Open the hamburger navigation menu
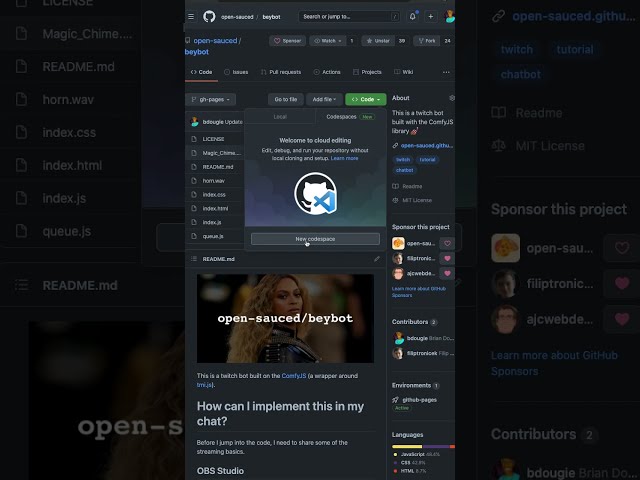 coord(191,17)
